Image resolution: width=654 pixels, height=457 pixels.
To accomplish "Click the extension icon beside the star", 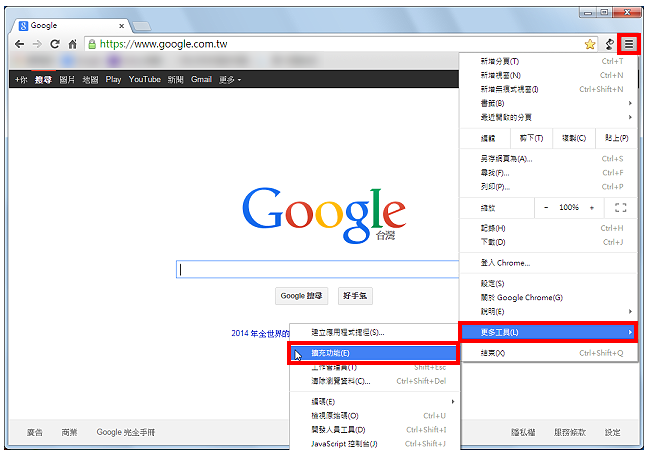I will click(609, 44).
